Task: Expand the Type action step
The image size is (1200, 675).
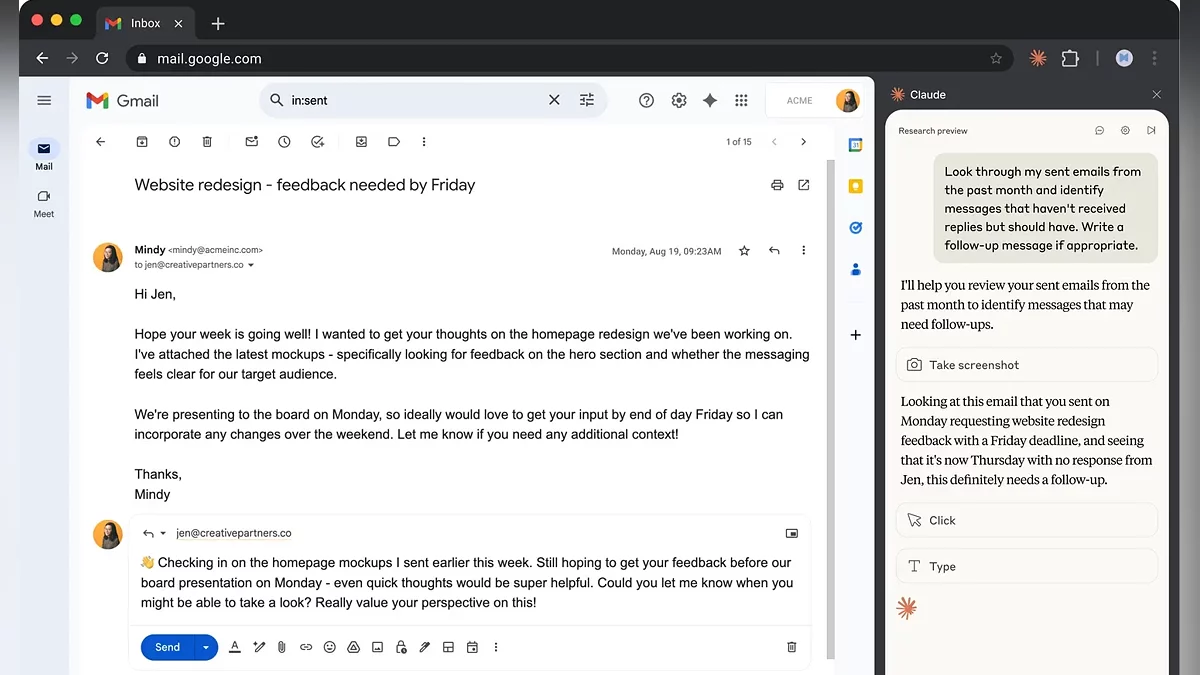Action: [x=1027, y=566]
